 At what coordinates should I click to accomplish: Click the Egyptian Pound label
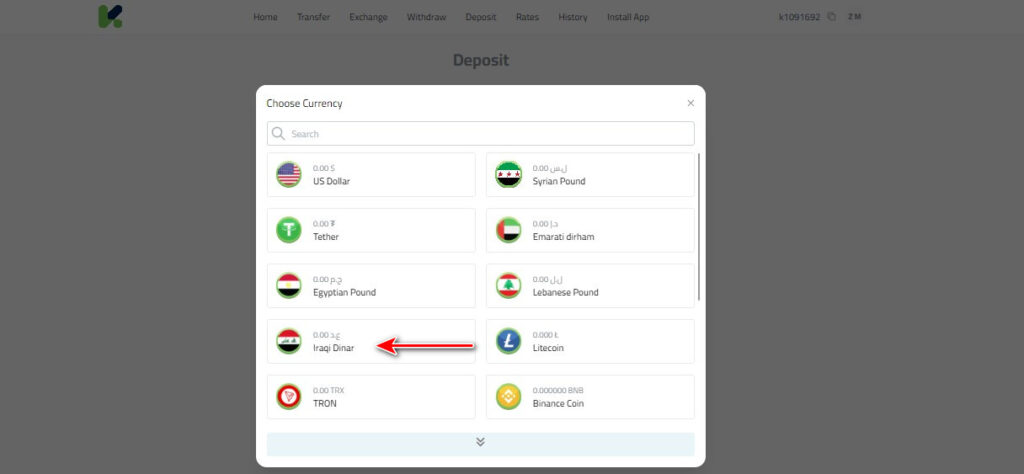344,292
